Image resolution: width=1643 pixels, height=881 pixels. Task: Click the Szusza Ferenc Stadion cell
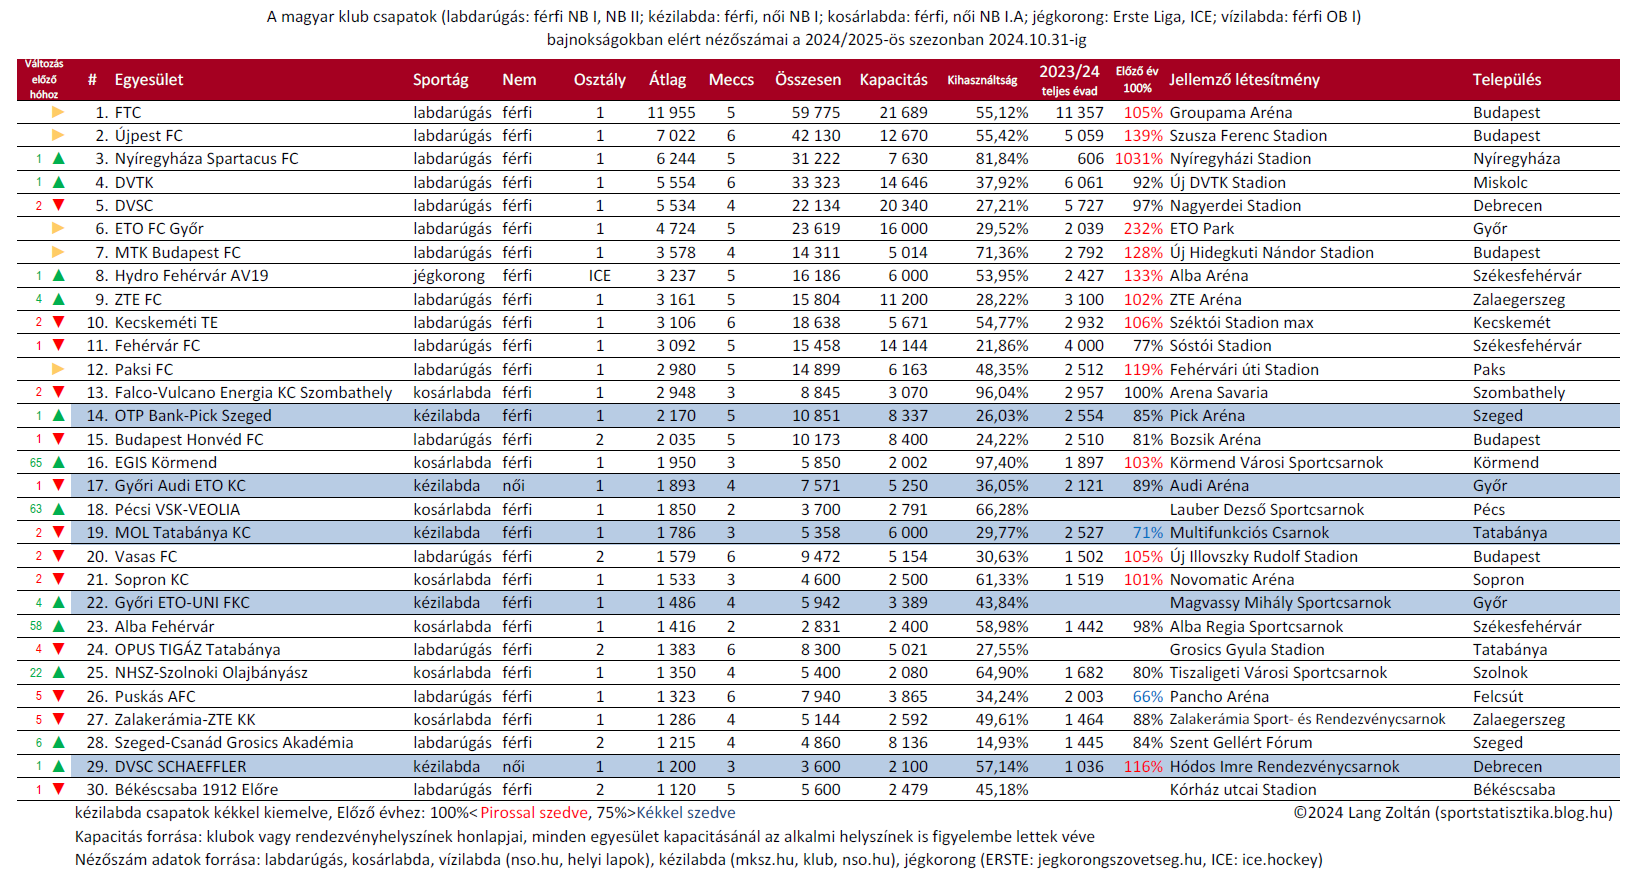click(1248, 136)
